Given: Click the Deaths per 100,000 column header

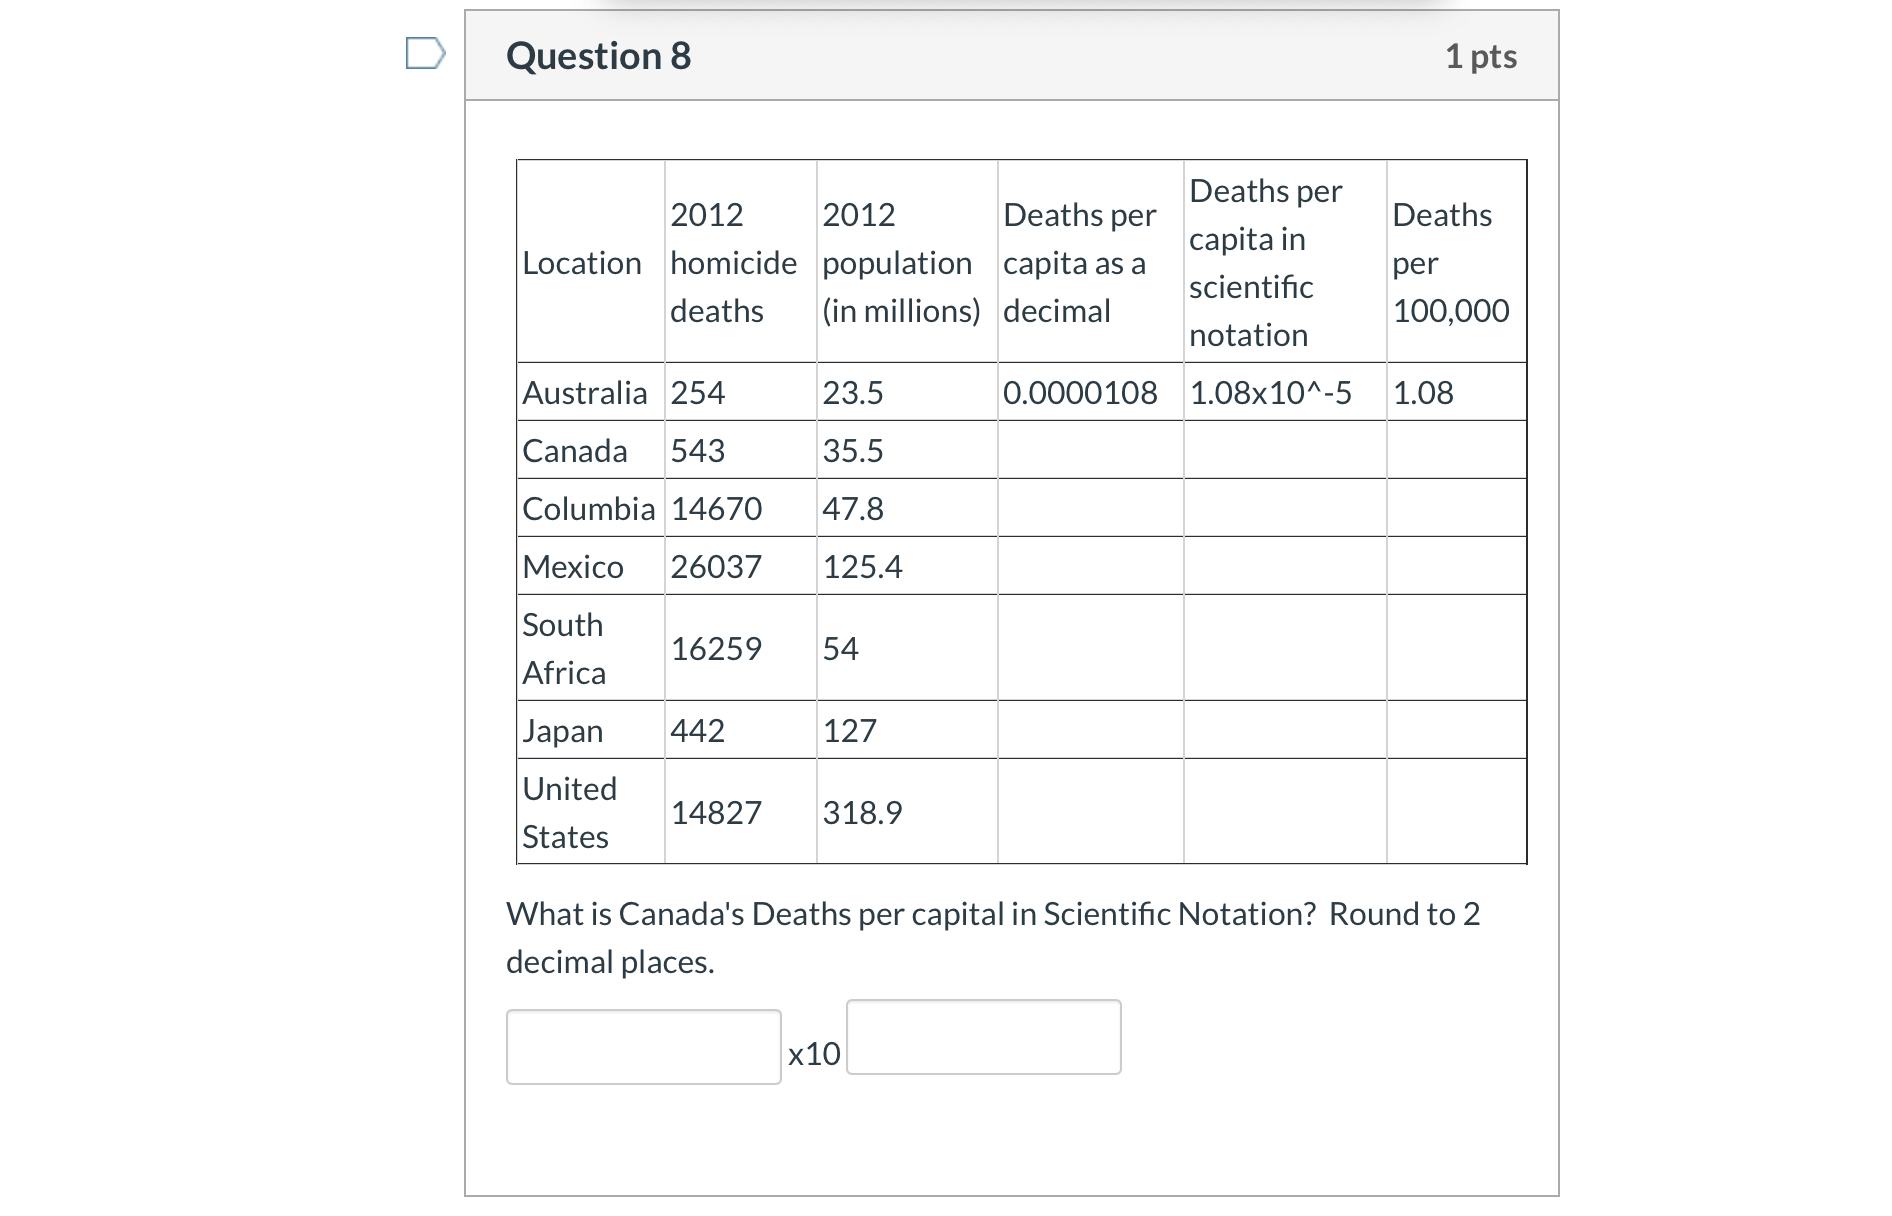Looking at the screenshot, I should tap(1450, 262).
